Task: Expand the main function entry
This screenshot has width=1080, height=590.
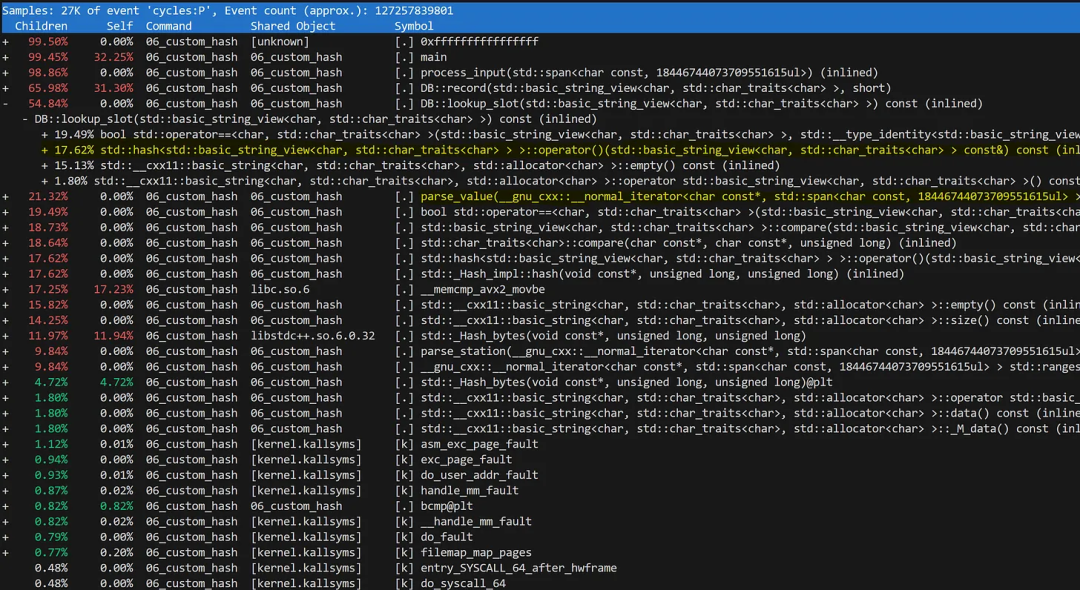Action: click(x=6, y=57)
